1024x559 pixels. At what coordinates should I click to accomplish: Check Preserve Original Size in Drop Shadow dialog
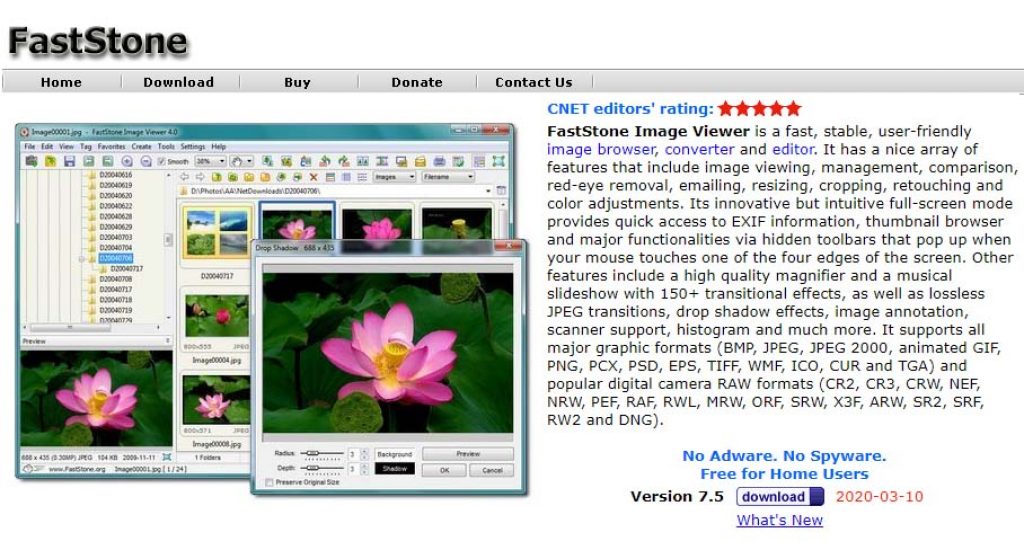tap(269, 483)
